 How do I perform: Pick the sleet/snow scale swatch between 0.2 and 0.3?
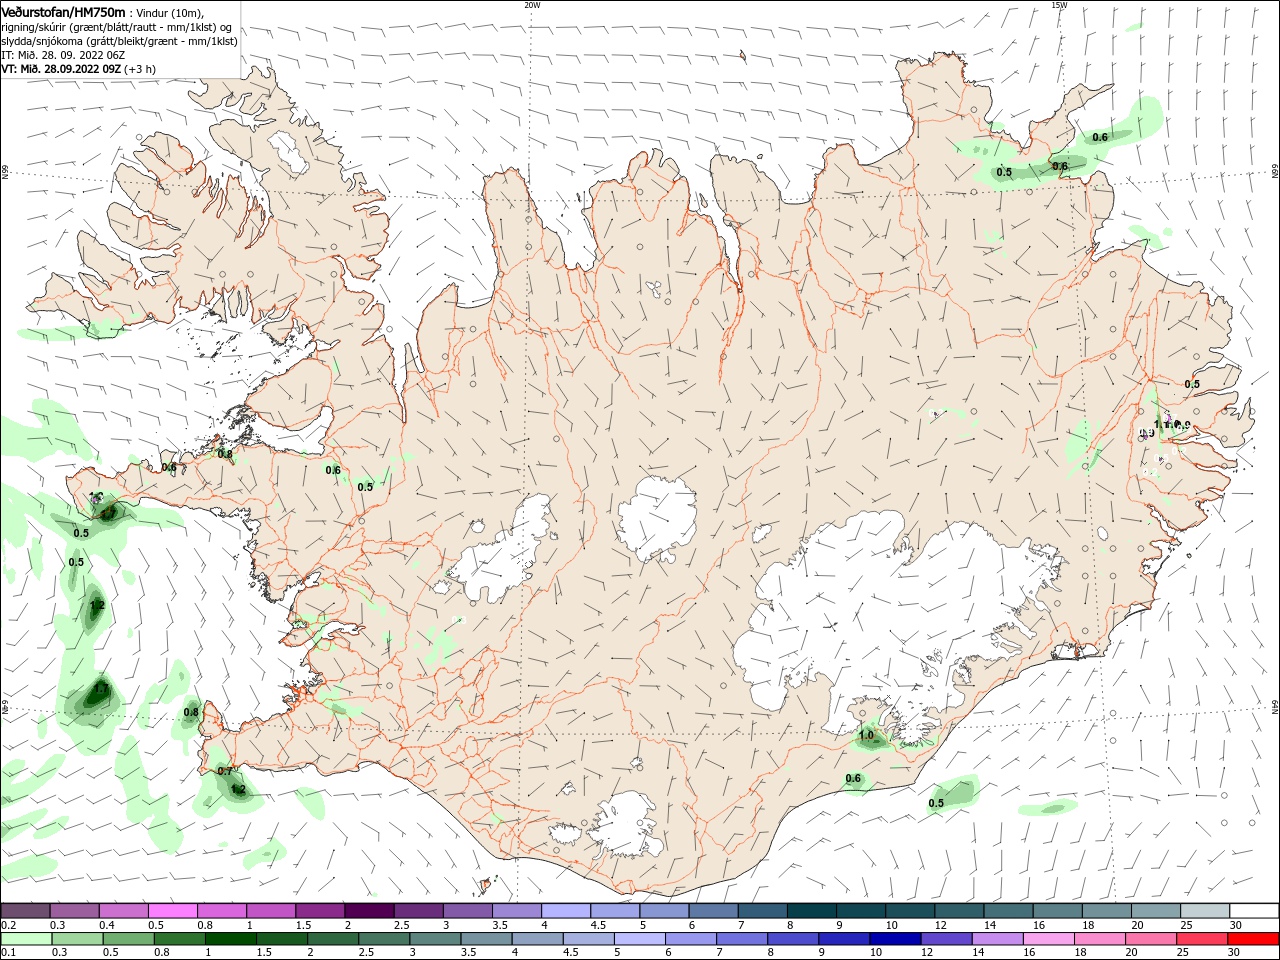coord(25,911)
